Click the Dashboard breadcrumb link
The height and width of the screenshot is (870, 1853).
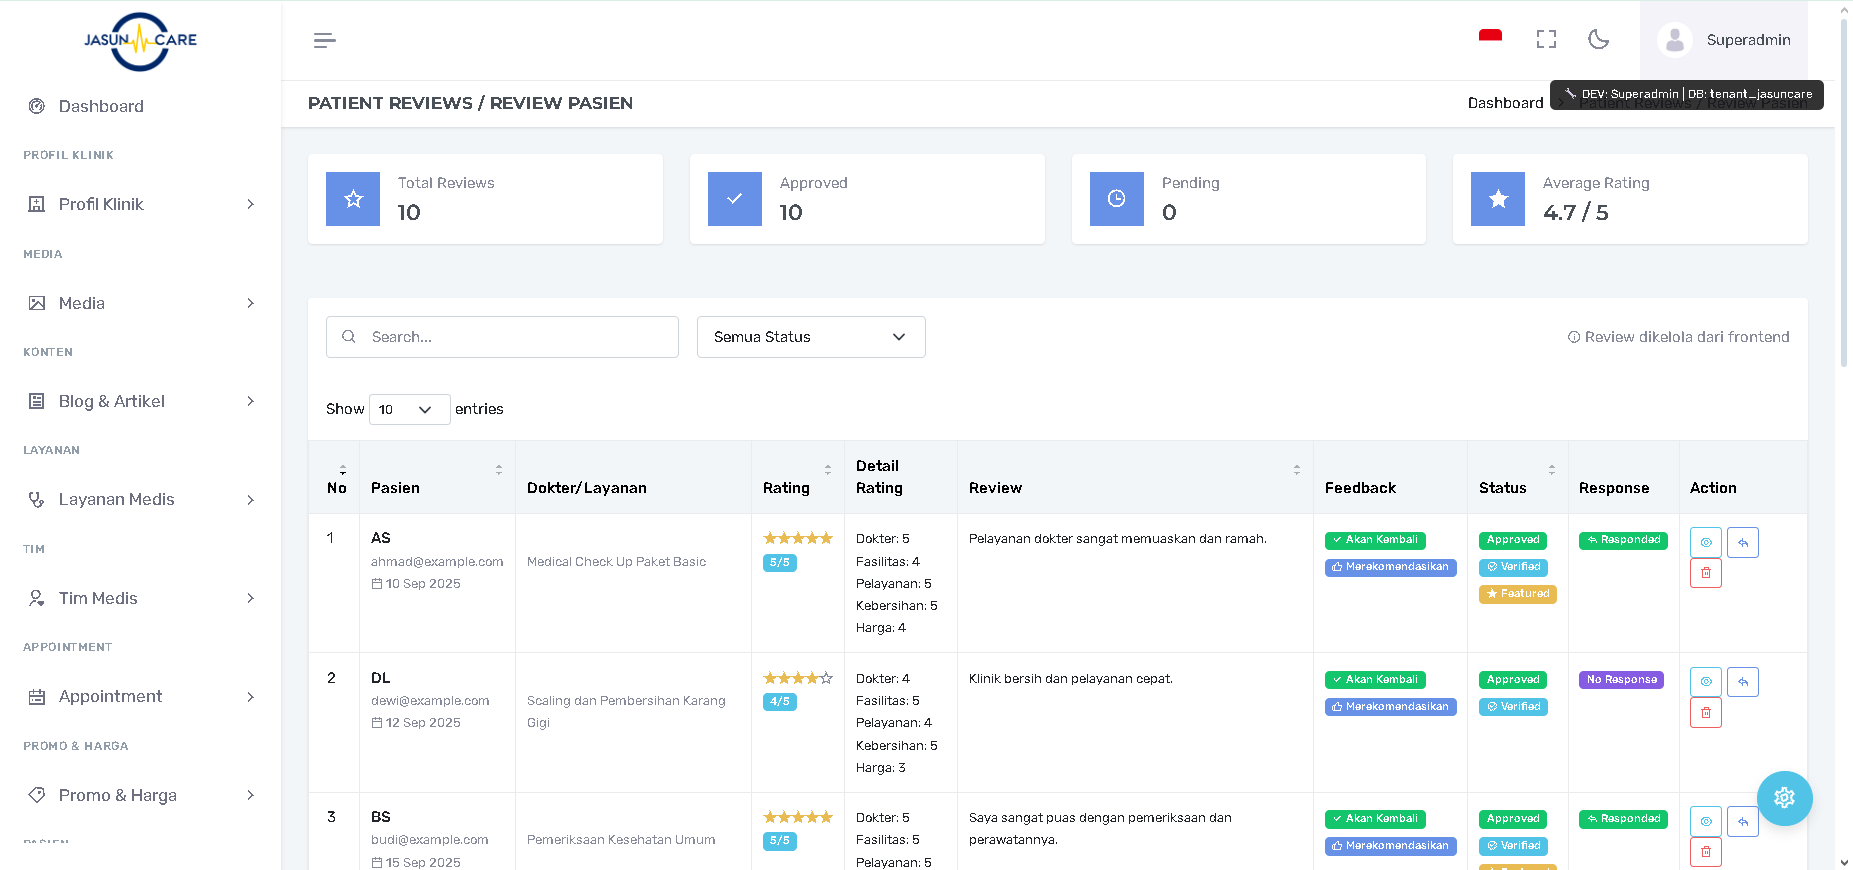click(x=1505, y=103)
